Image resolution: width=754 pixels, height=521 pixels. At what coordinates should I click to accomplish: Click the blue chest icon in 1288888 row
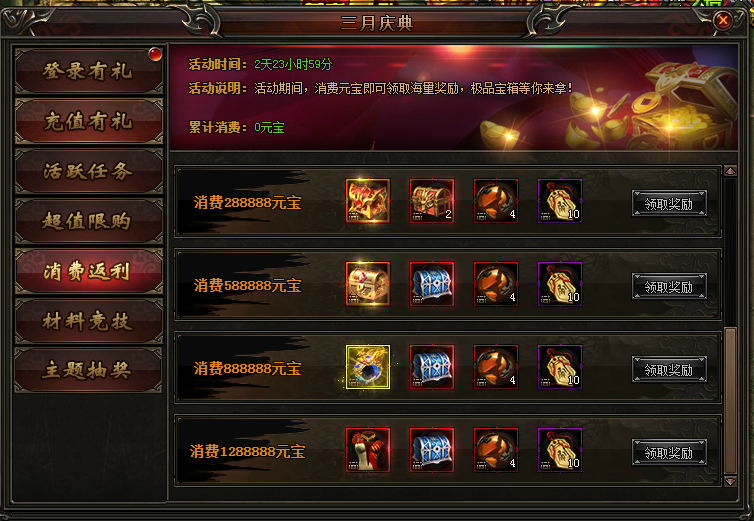[x=432, y=450]
